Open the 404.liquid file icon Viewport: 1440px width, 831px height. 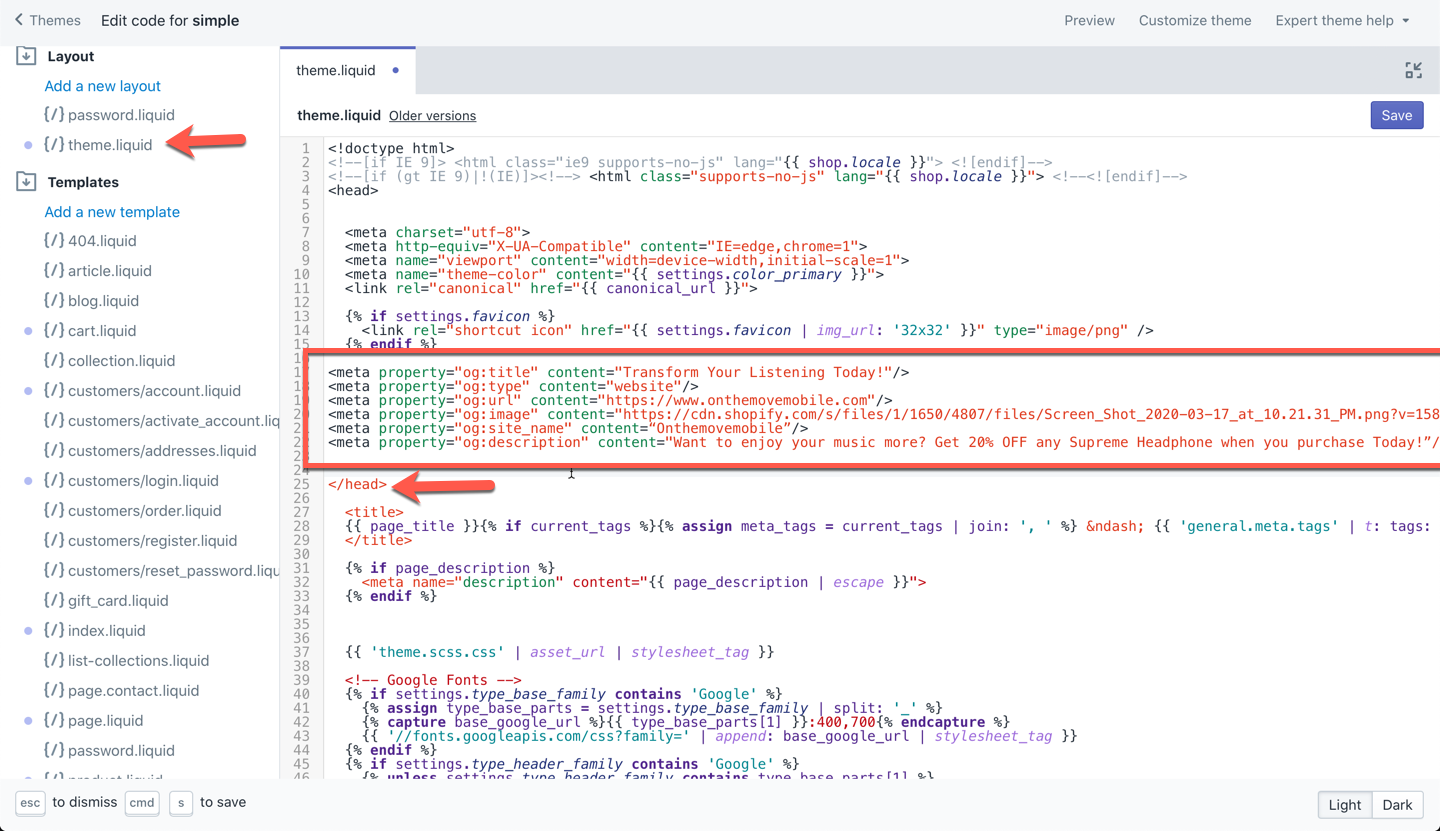click(56, 240)
